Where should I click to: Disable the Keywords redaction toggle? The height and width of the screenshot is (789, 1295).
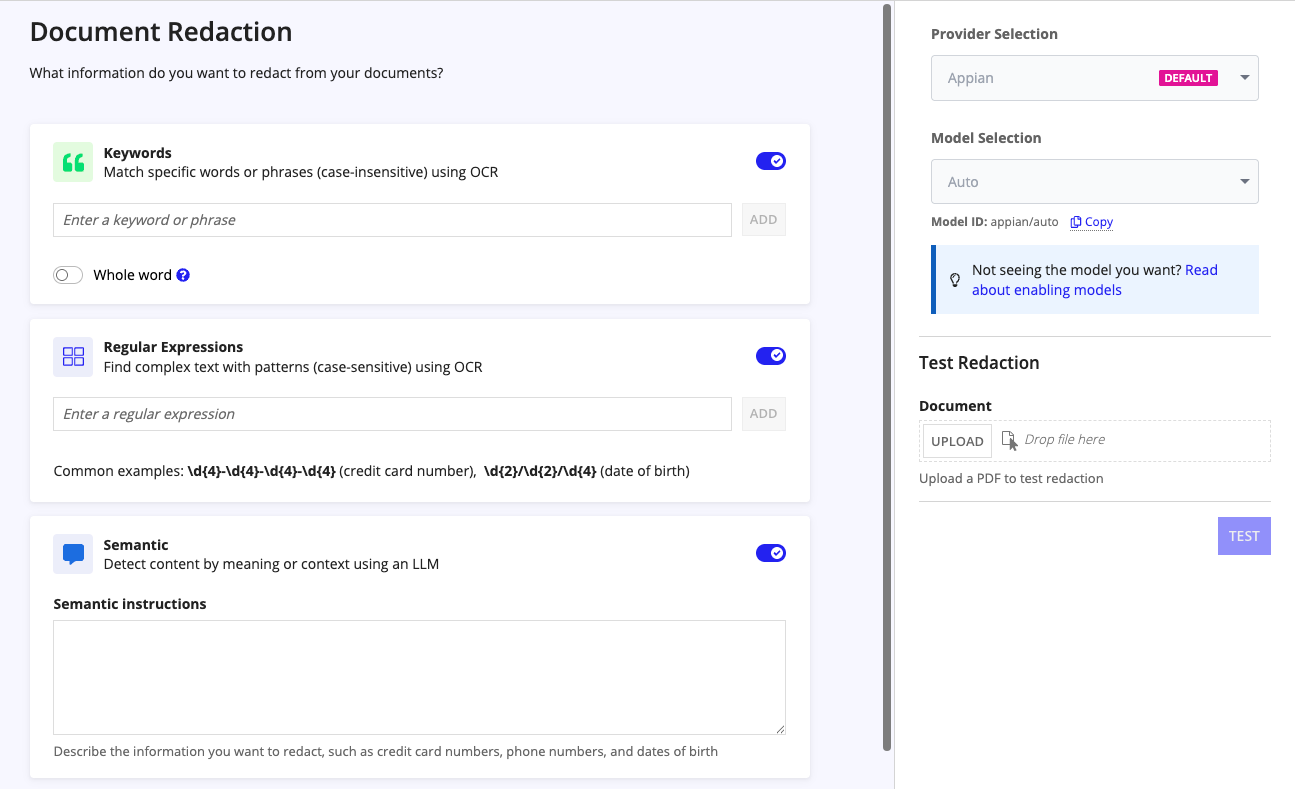pyautogui.click(x=771, y=161)
